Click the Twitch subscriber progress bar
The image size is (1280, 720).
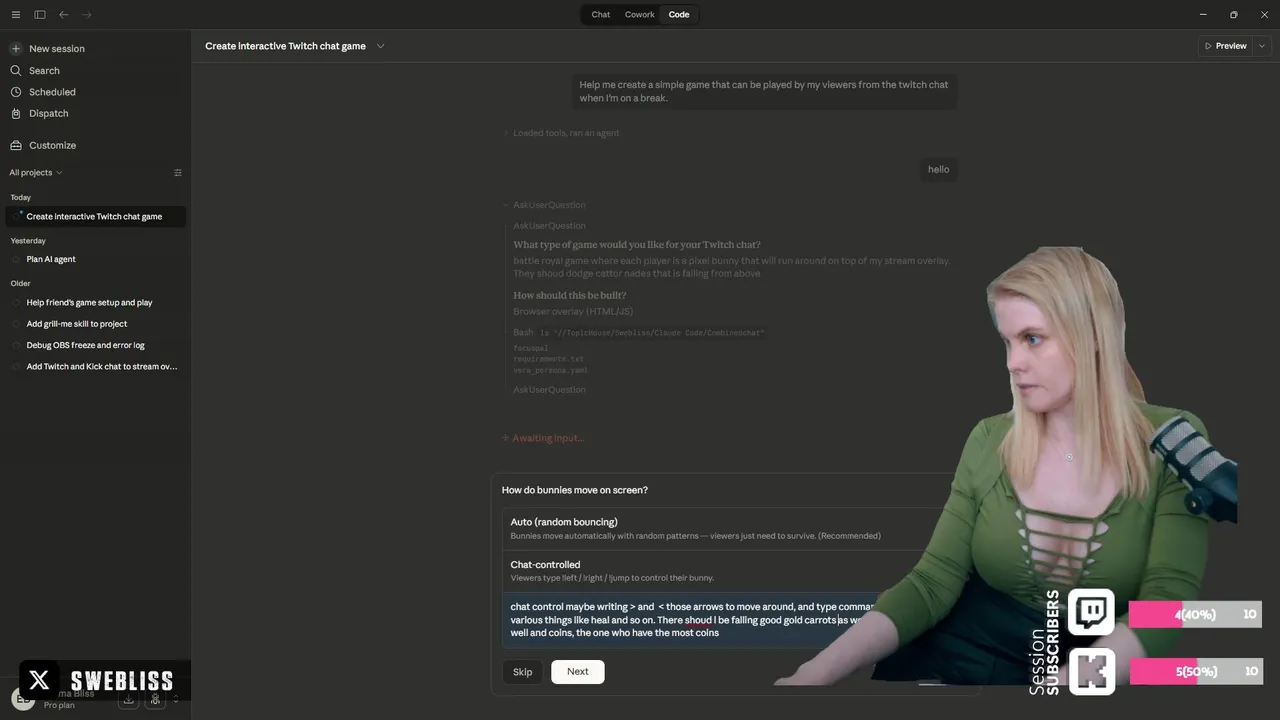click(1195, 614)
